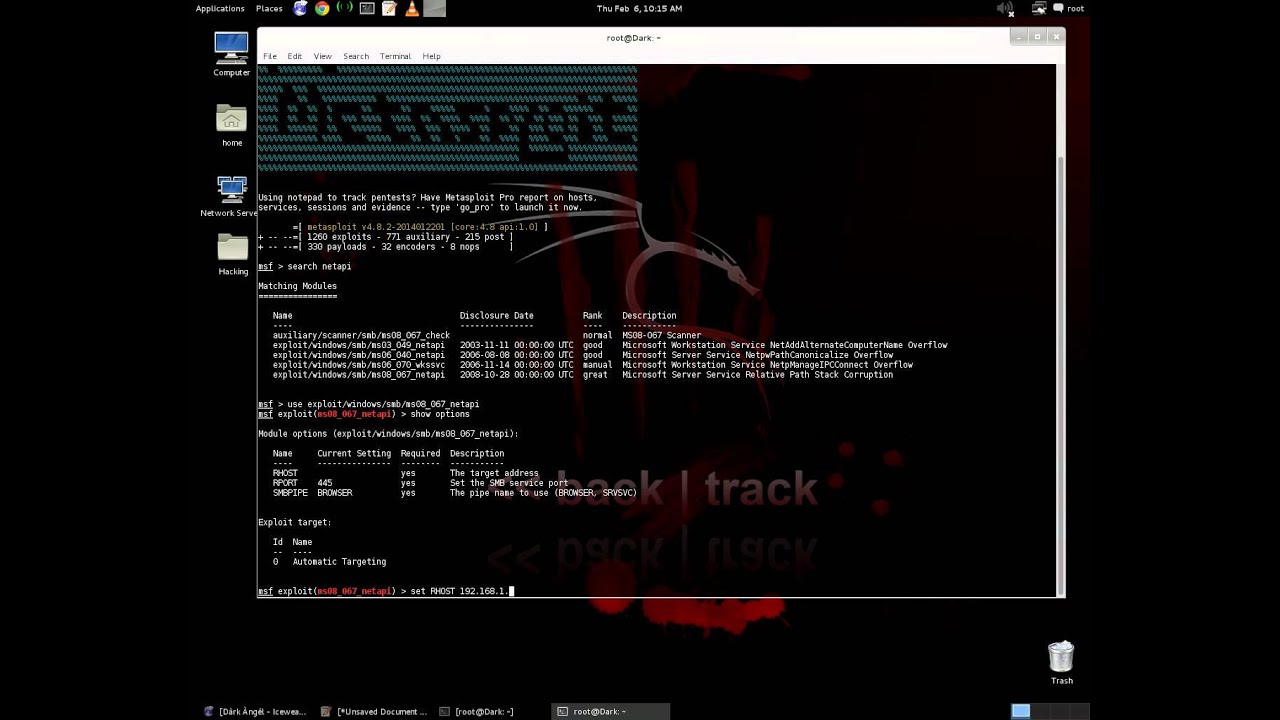This screenshot has height=720, width=1280.
Task: Open the network connections tray icon
Action: [1039, 8]
